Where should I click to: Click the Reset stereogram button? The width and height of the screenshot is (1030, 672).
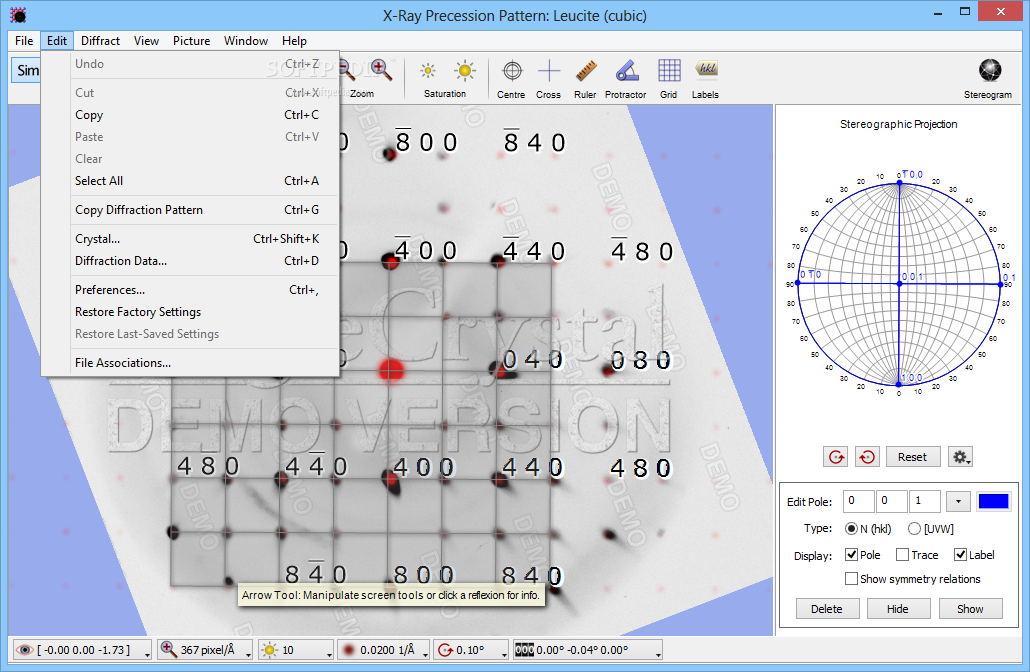coord(912,457)
